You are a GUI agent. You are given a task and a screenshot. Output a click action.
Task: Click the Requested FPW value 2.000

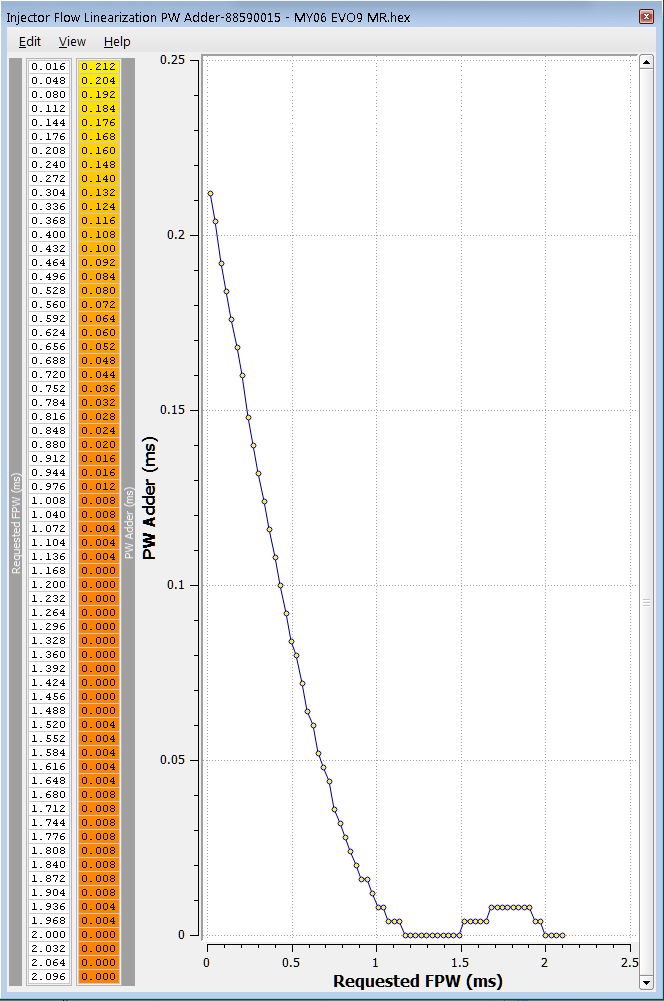pyautogui.click(x=49, y=935)
